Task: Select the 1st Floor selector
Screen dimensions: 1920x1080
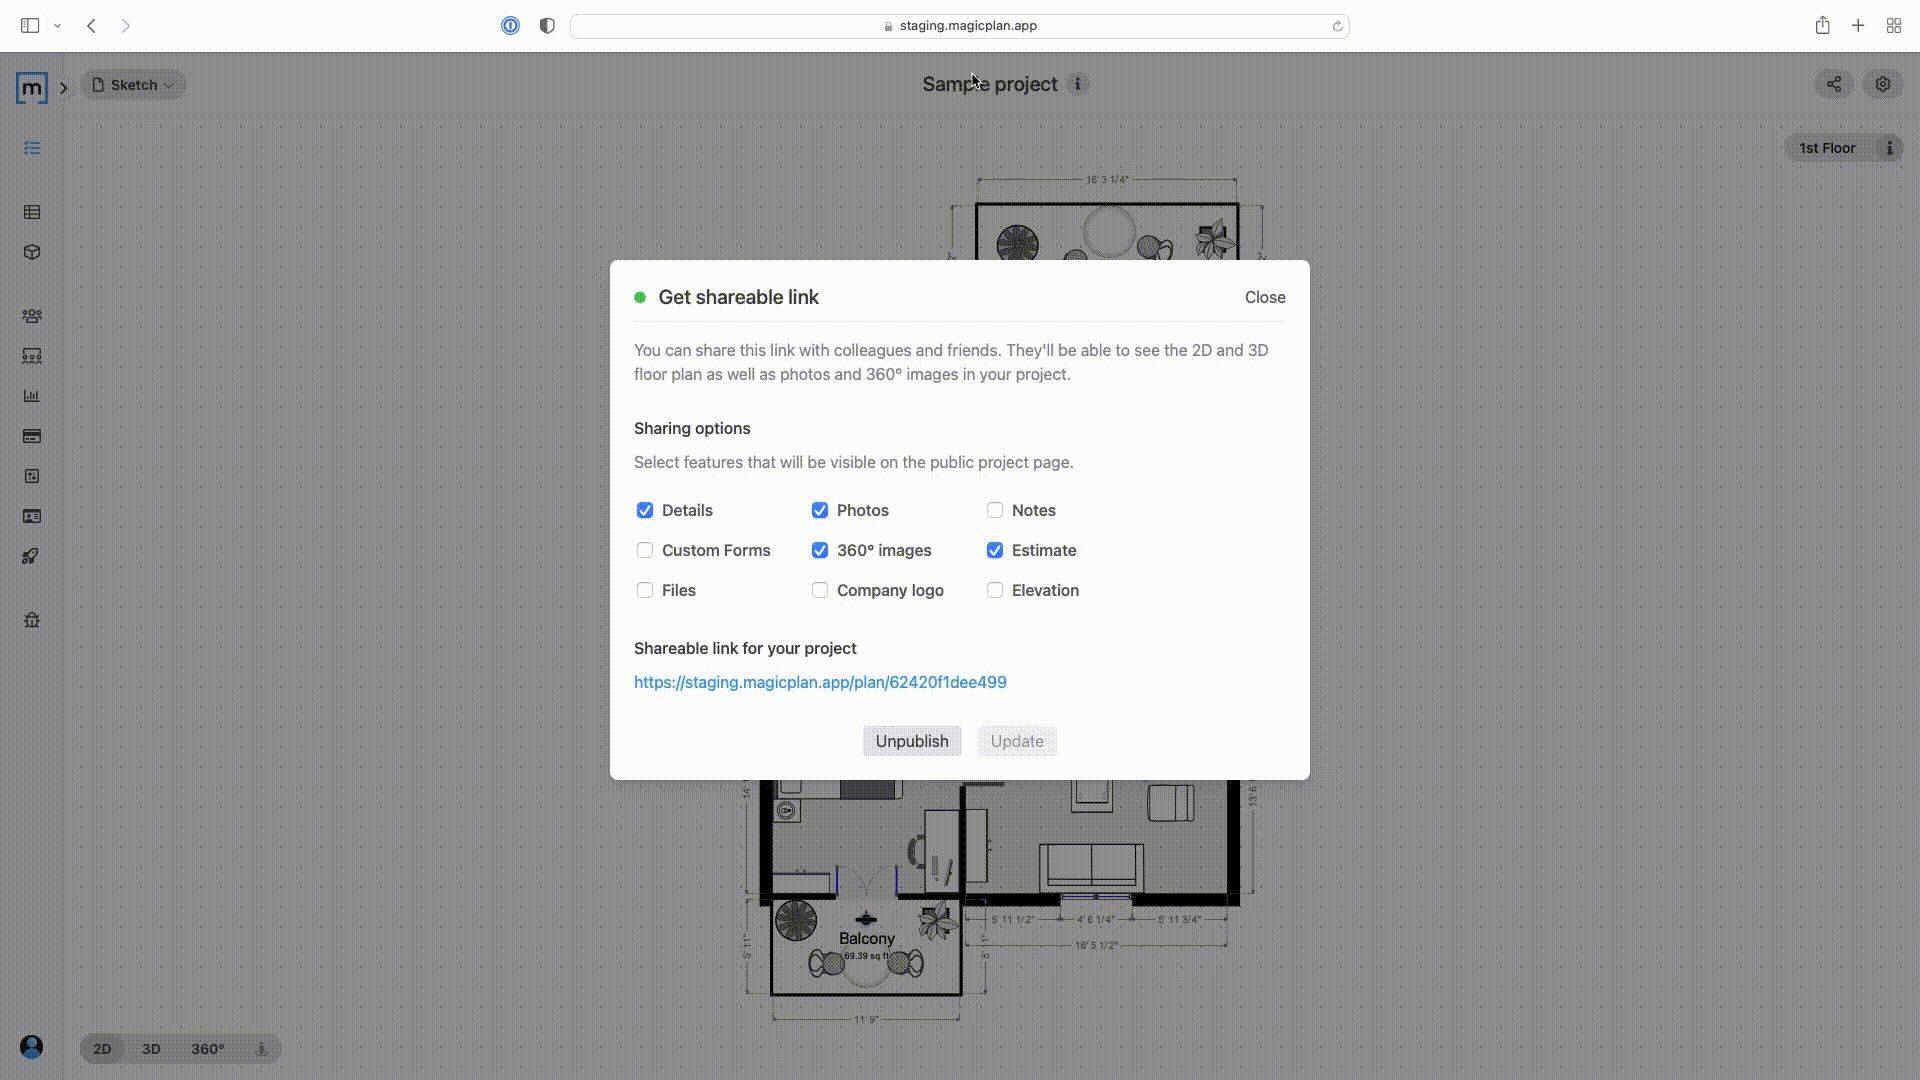Action: pyautogui.click(x=1827, y=148)
